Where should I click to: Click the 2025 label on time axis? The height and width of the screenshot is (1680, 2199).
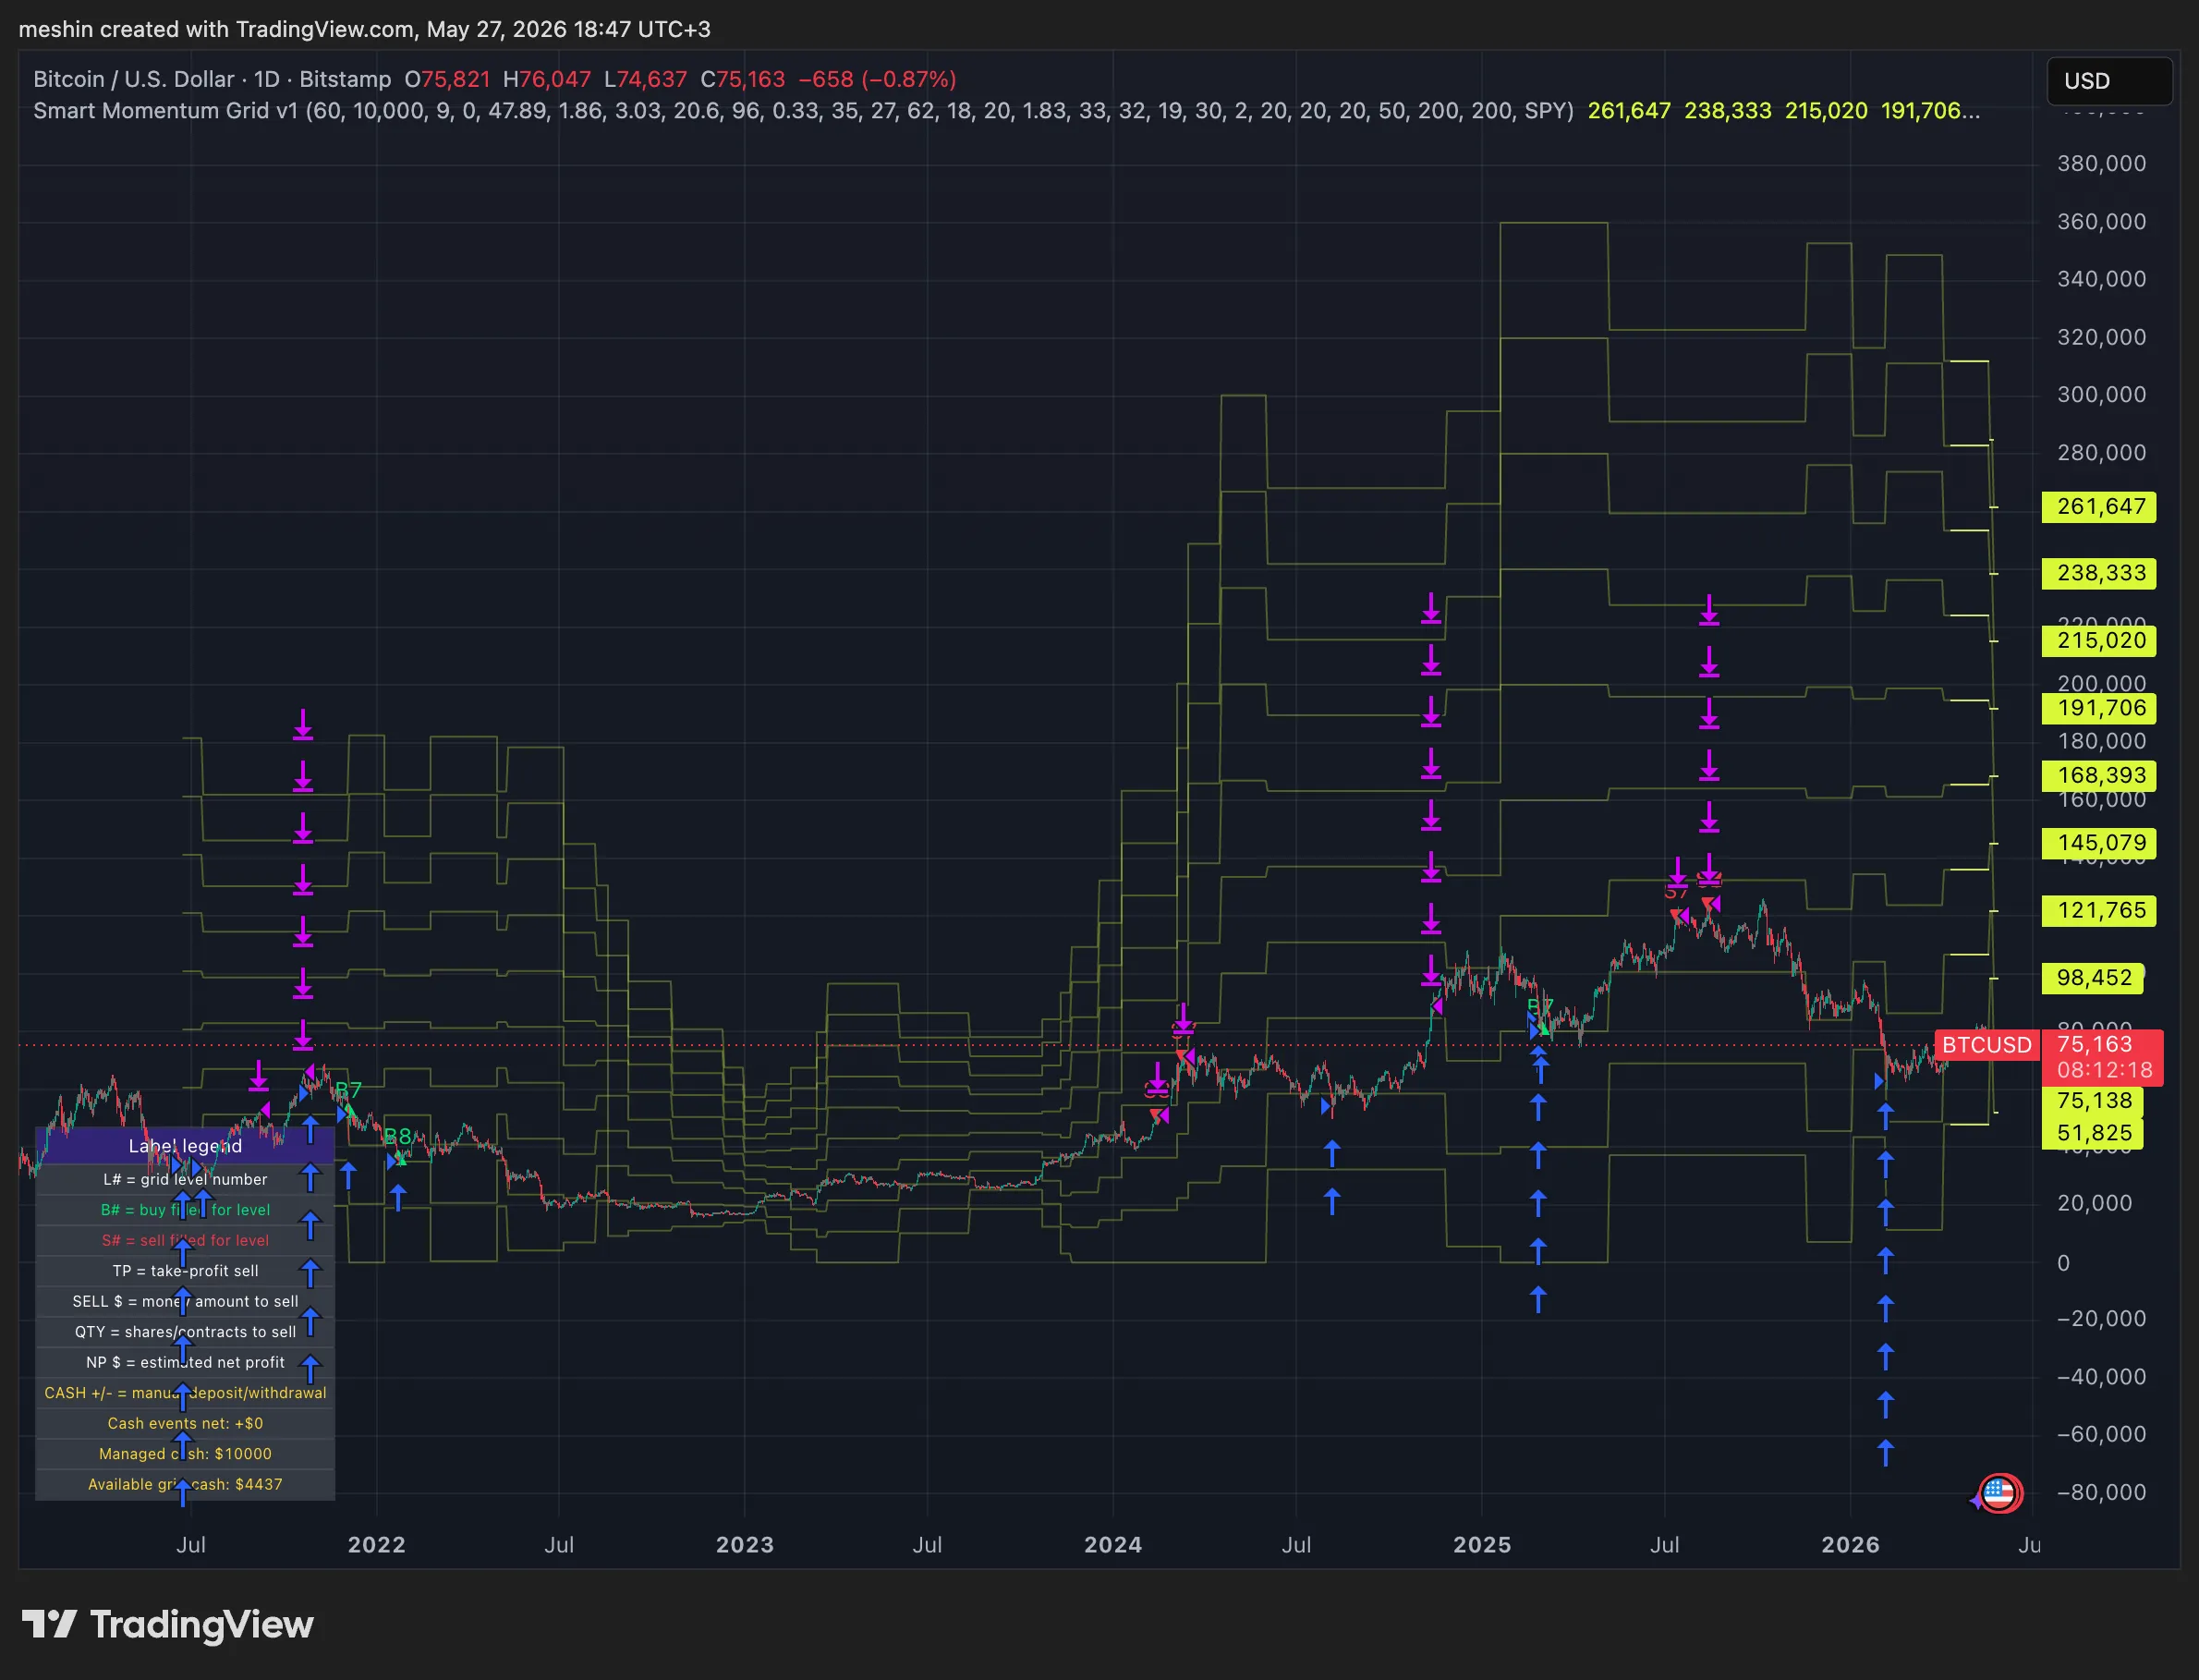[x=1482, y=1545]
